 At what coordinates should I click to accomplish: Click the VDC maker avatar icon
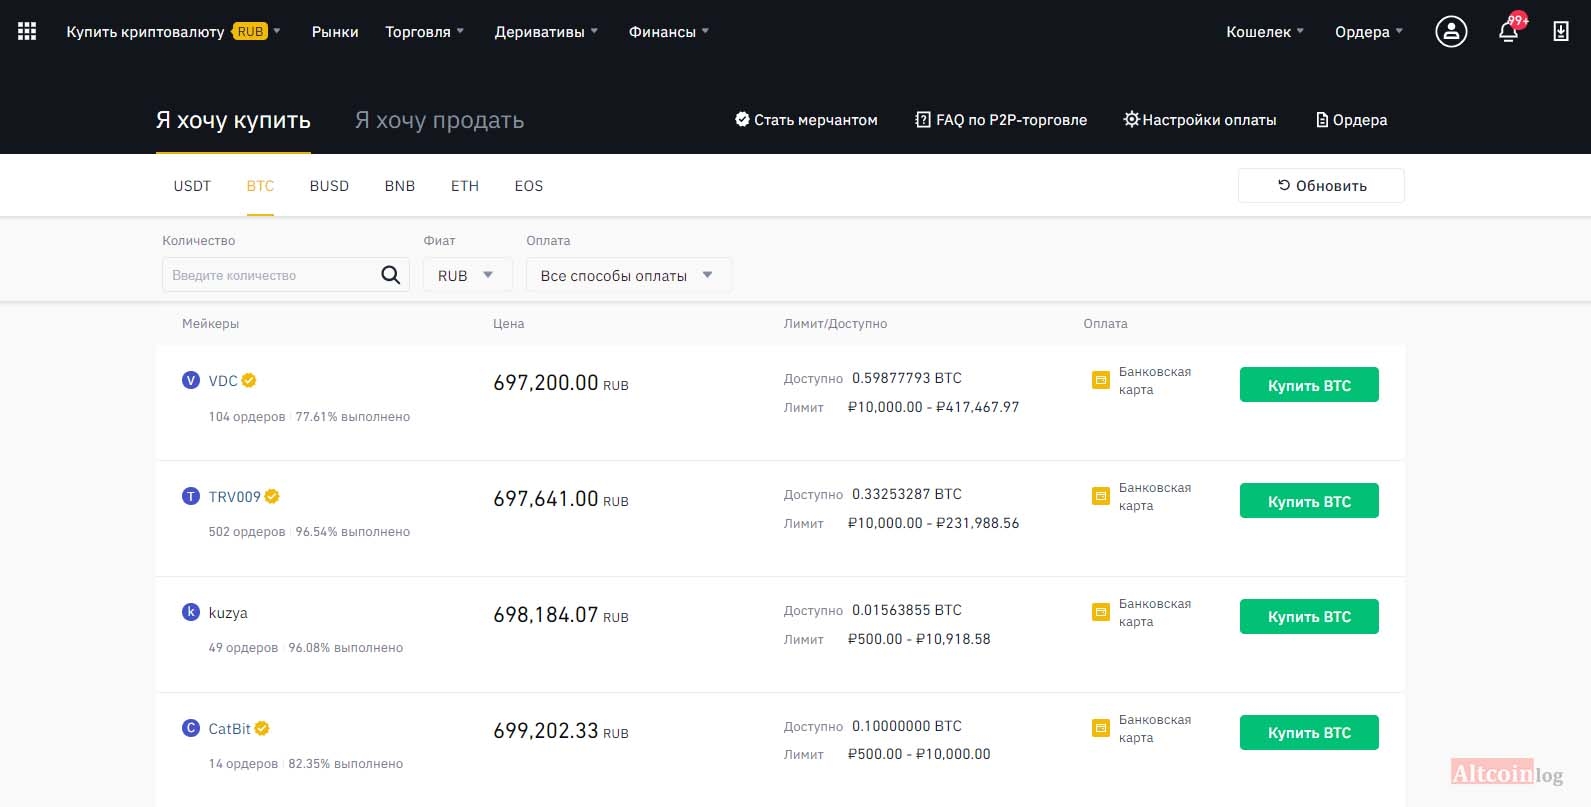190,380
